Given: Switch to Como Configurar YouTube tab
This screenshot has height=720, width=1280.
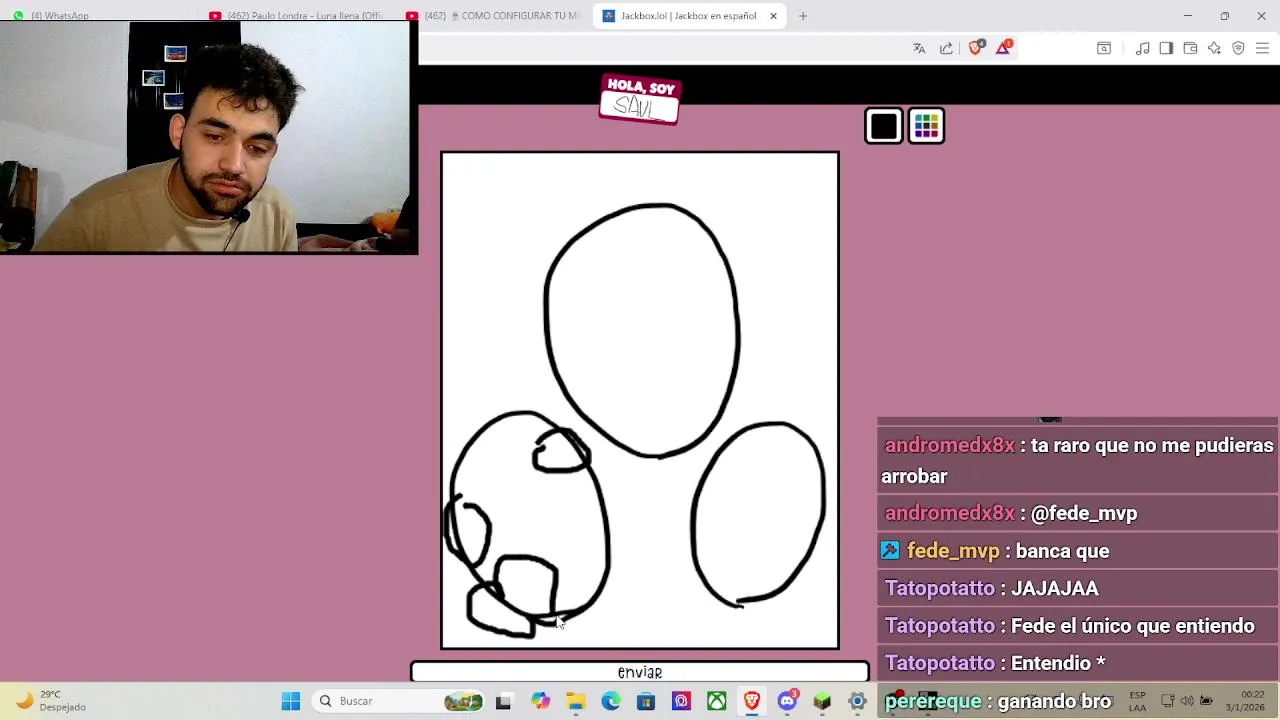Looking at the screenshot, I should coord(495,16).
